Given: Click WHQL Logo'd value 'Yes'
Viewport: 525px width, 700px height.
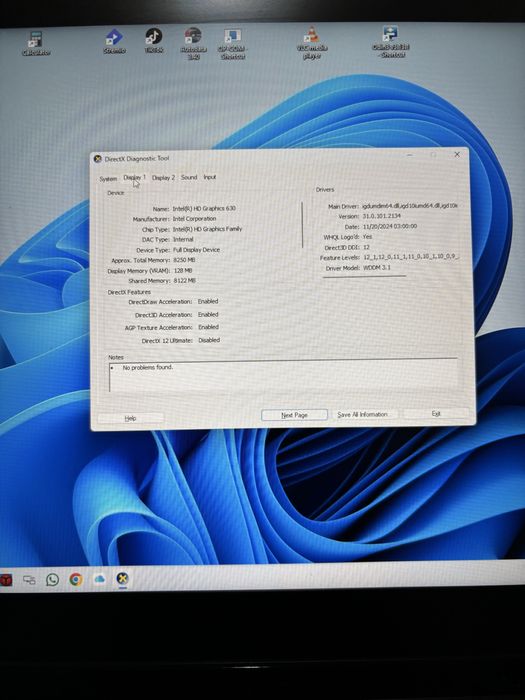Looking at the screenshot, I should (x=367, y=237).
